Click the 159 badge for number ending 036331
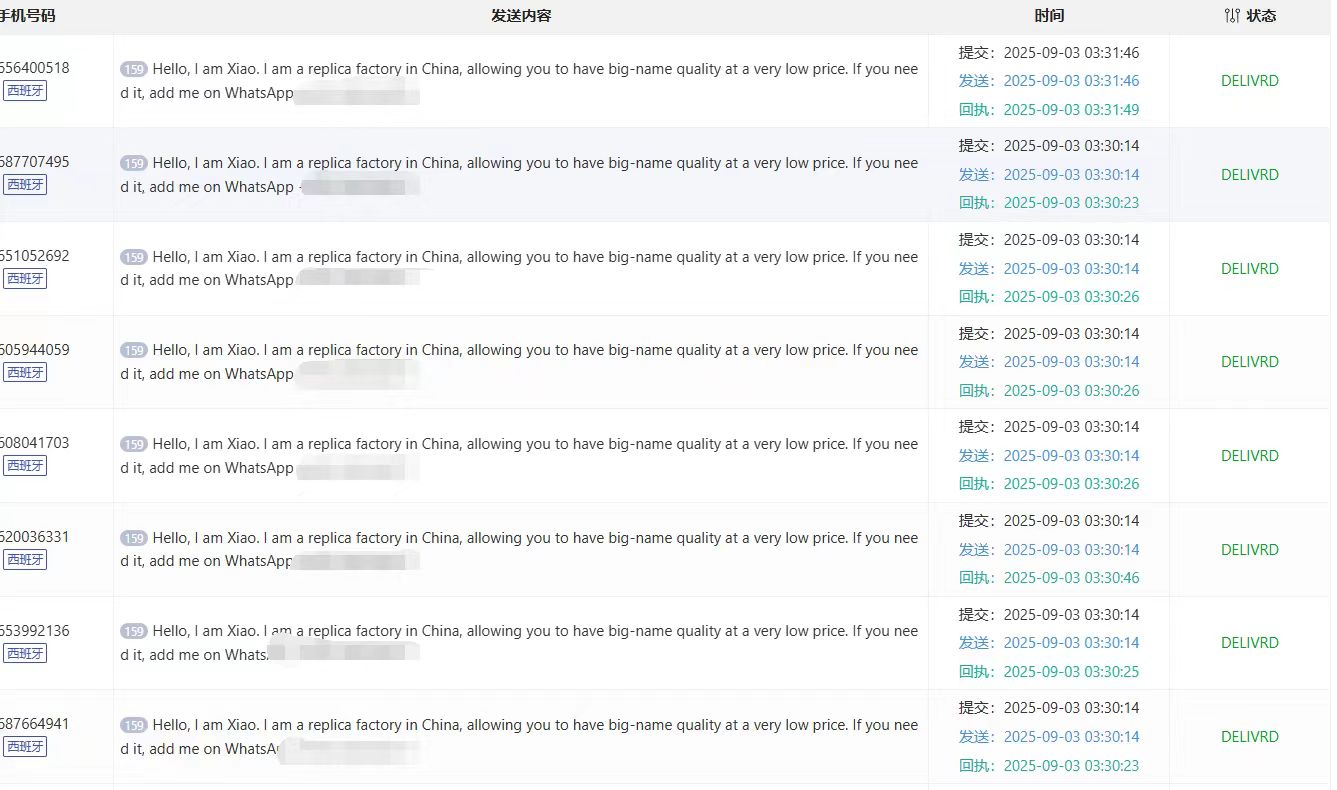The width and height of the screenshot is (1337, 790). pos(134,538)
